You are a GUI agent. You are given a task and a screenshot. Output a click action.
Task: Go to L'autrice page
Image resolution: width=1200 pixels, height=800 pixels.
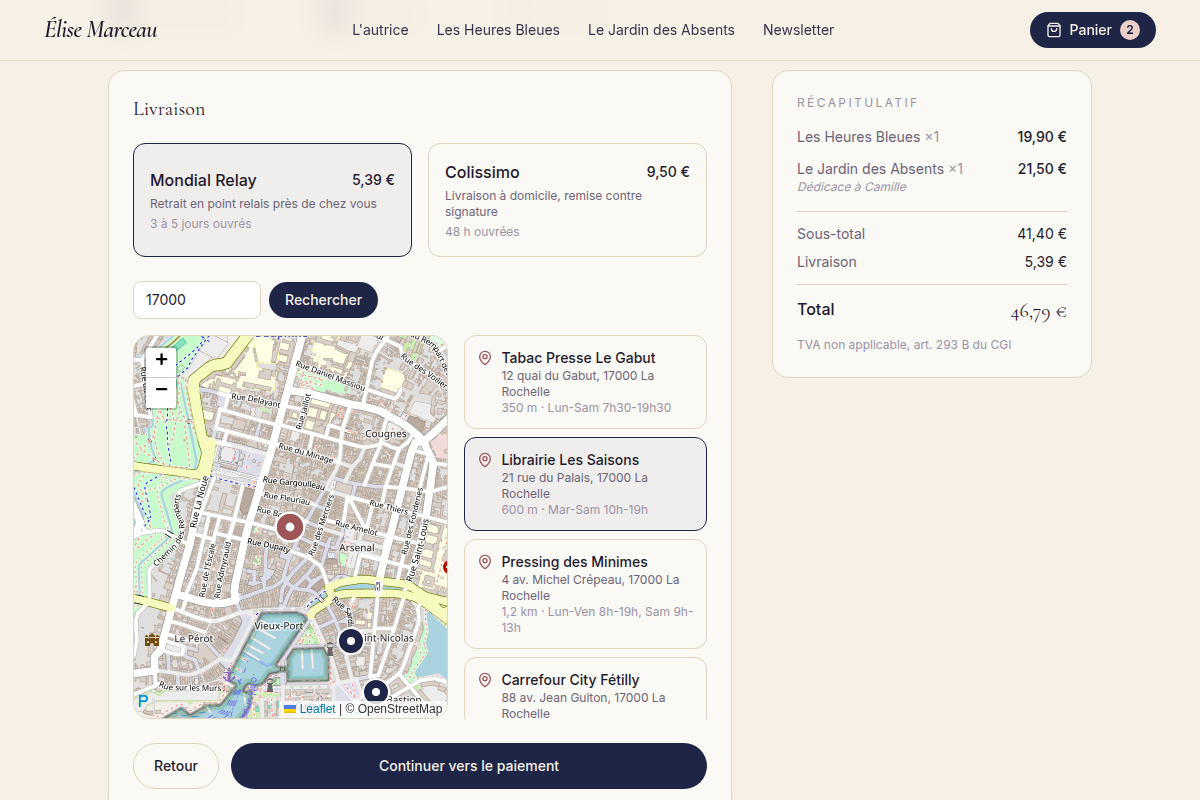point(380,30)
